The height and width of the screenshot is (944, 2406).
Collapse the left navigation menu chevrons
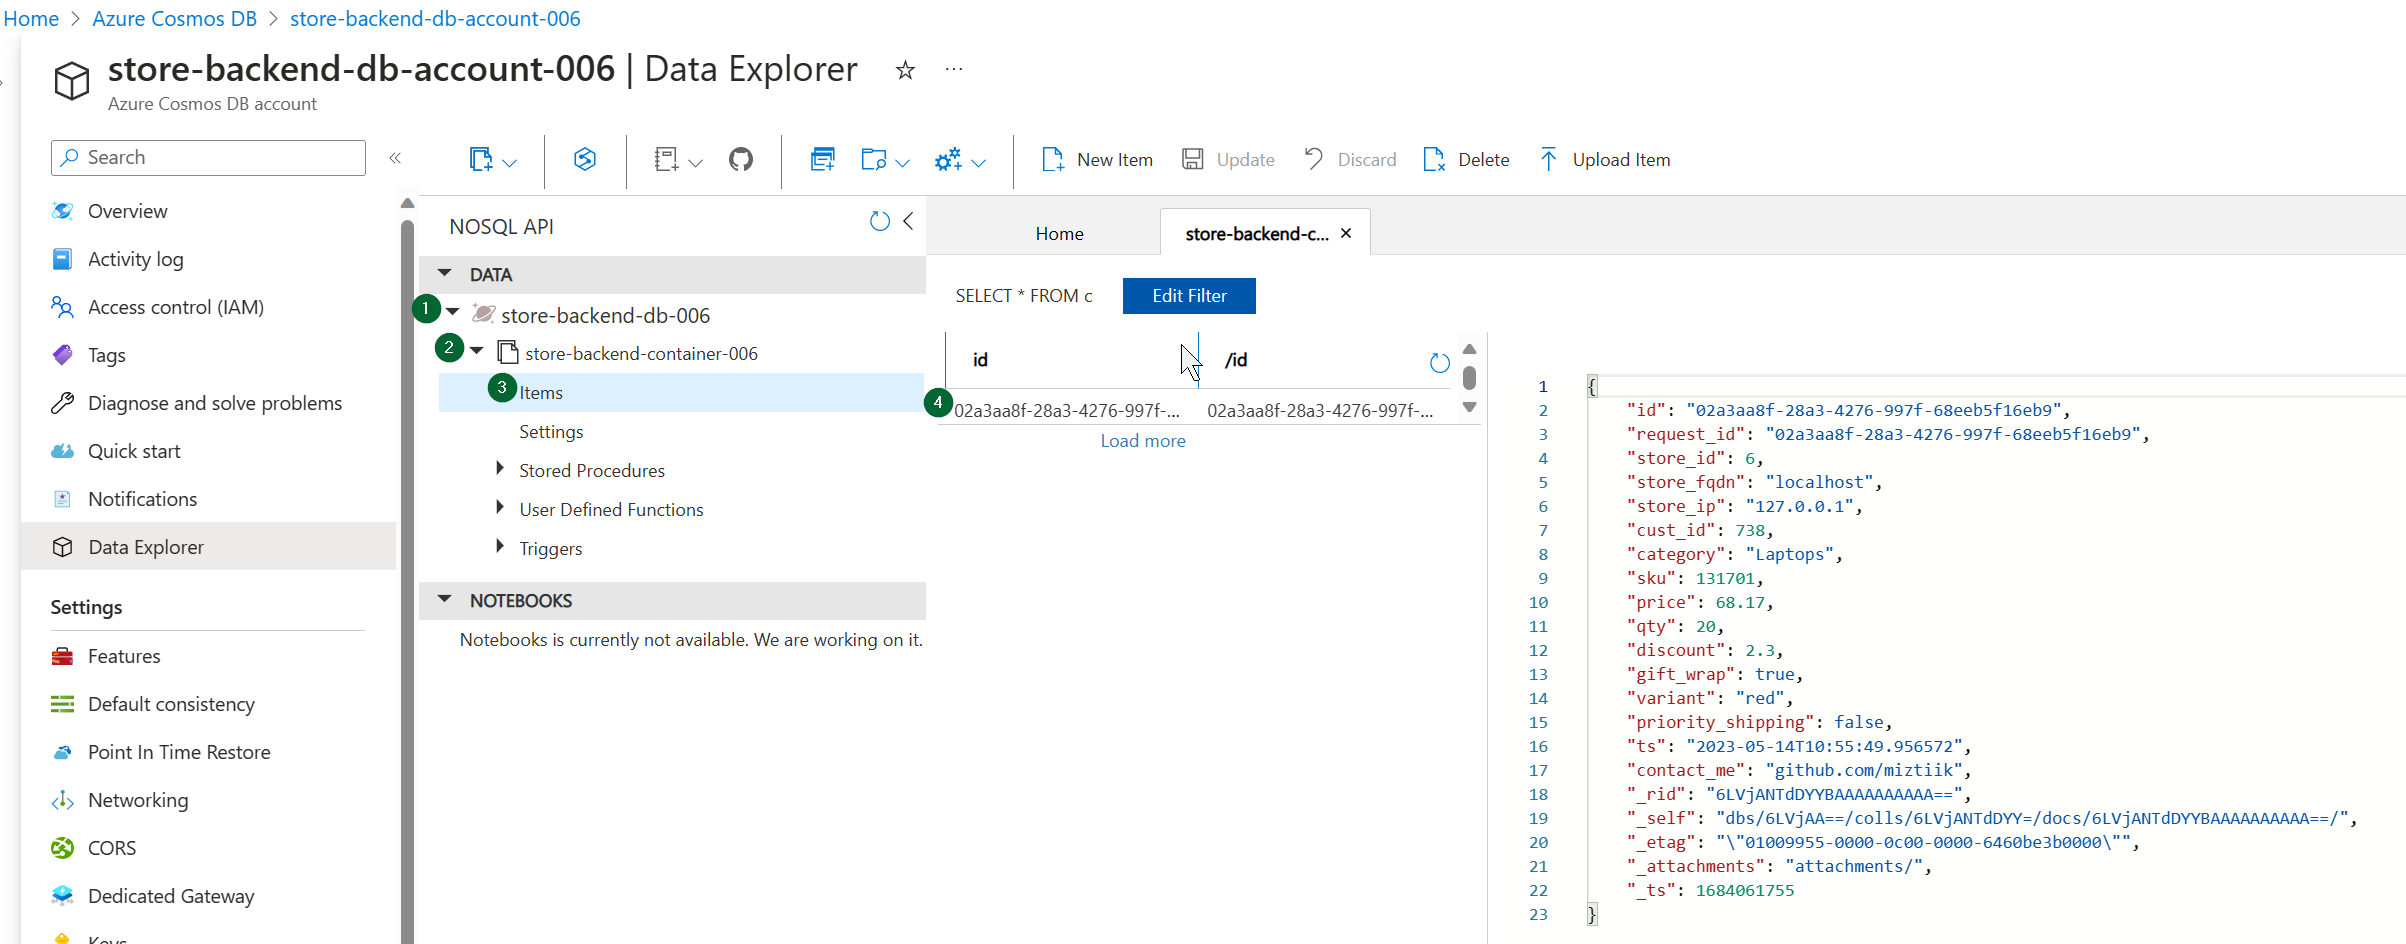396,158
